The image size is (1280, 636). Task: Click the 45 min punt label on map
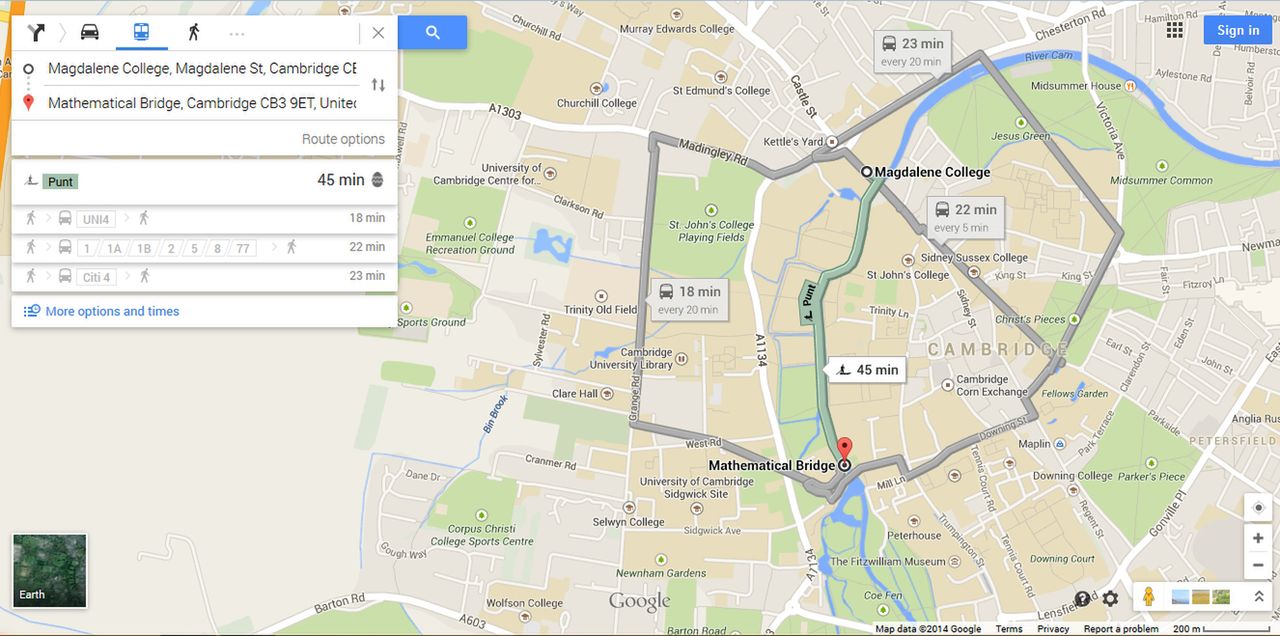tap(867, 370)
